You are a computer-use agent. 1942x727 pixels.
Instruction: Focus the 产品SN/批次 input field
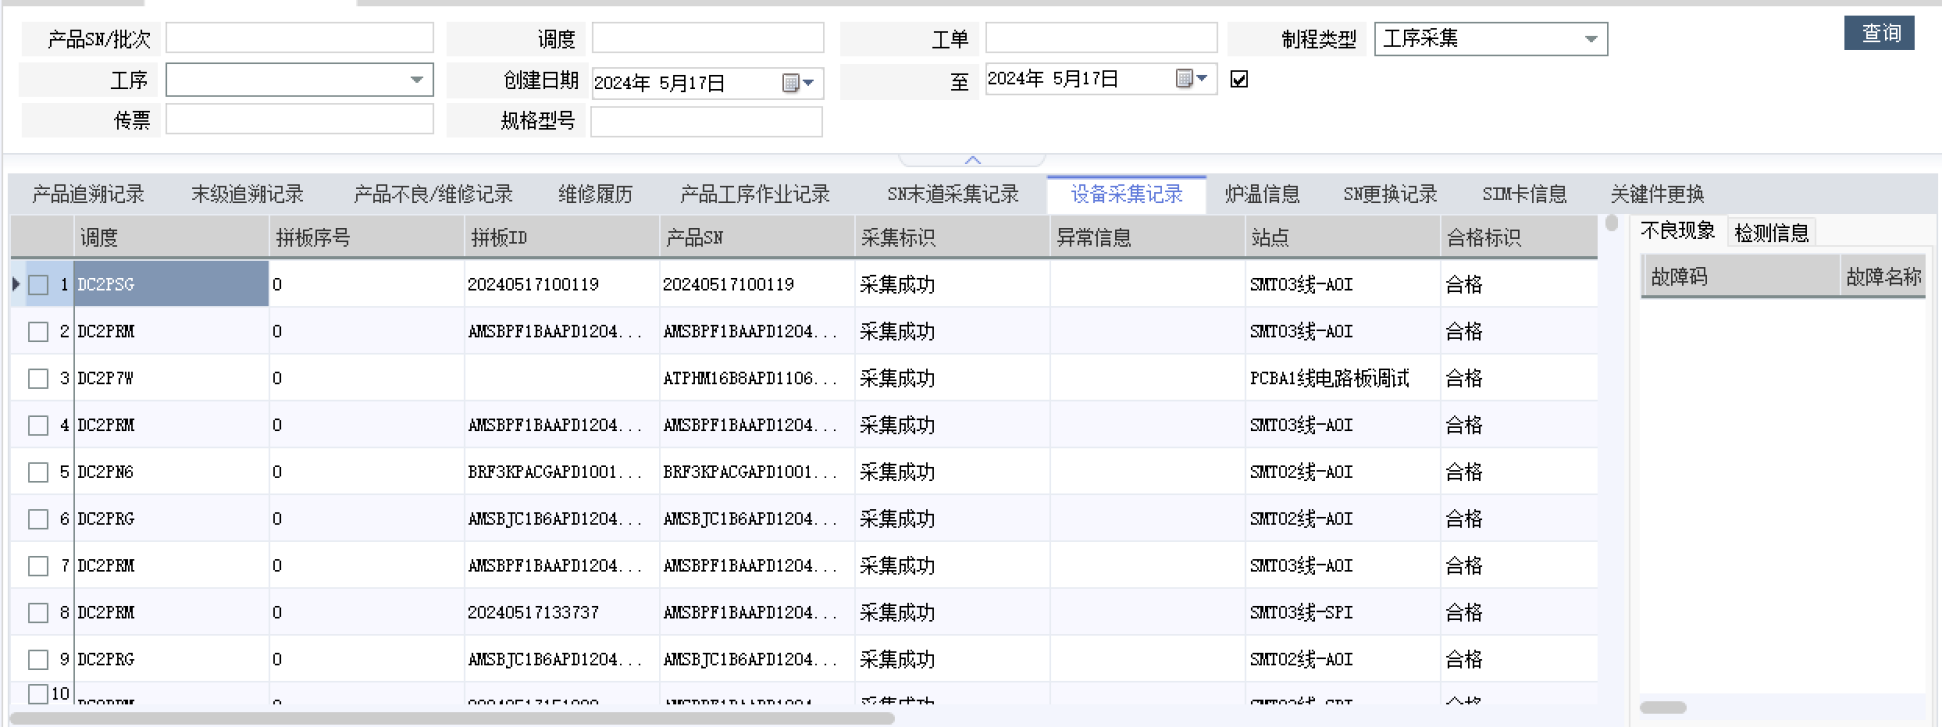point(299,38)
